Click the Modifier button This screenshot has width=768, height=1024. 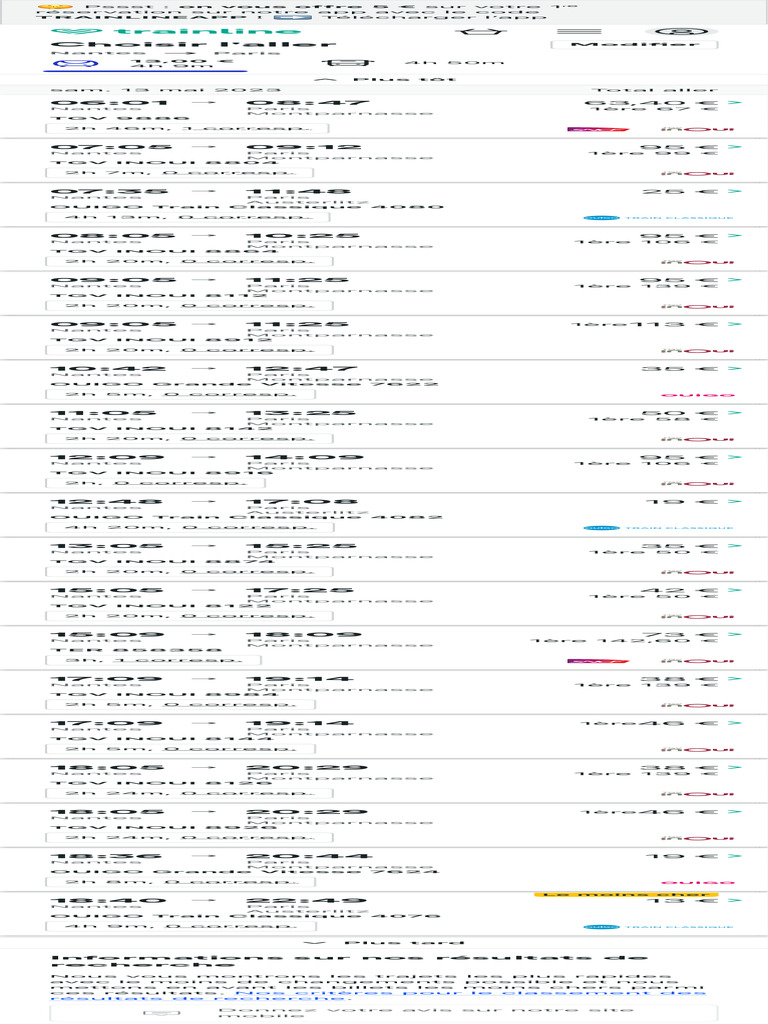click(634, 45)
